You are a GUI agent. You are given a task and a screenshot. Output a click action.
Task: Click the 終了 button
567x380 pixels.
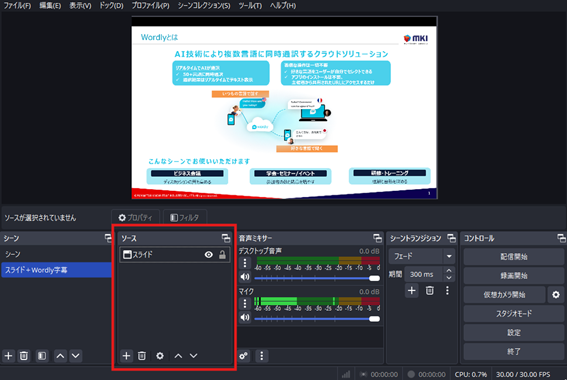point(514,351)
